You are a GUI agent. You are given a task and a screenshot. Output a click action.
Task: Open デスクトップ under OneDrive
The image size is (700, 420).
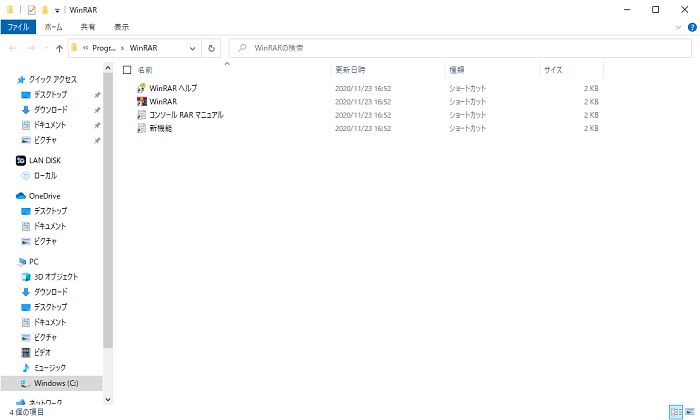pos(50,211)
